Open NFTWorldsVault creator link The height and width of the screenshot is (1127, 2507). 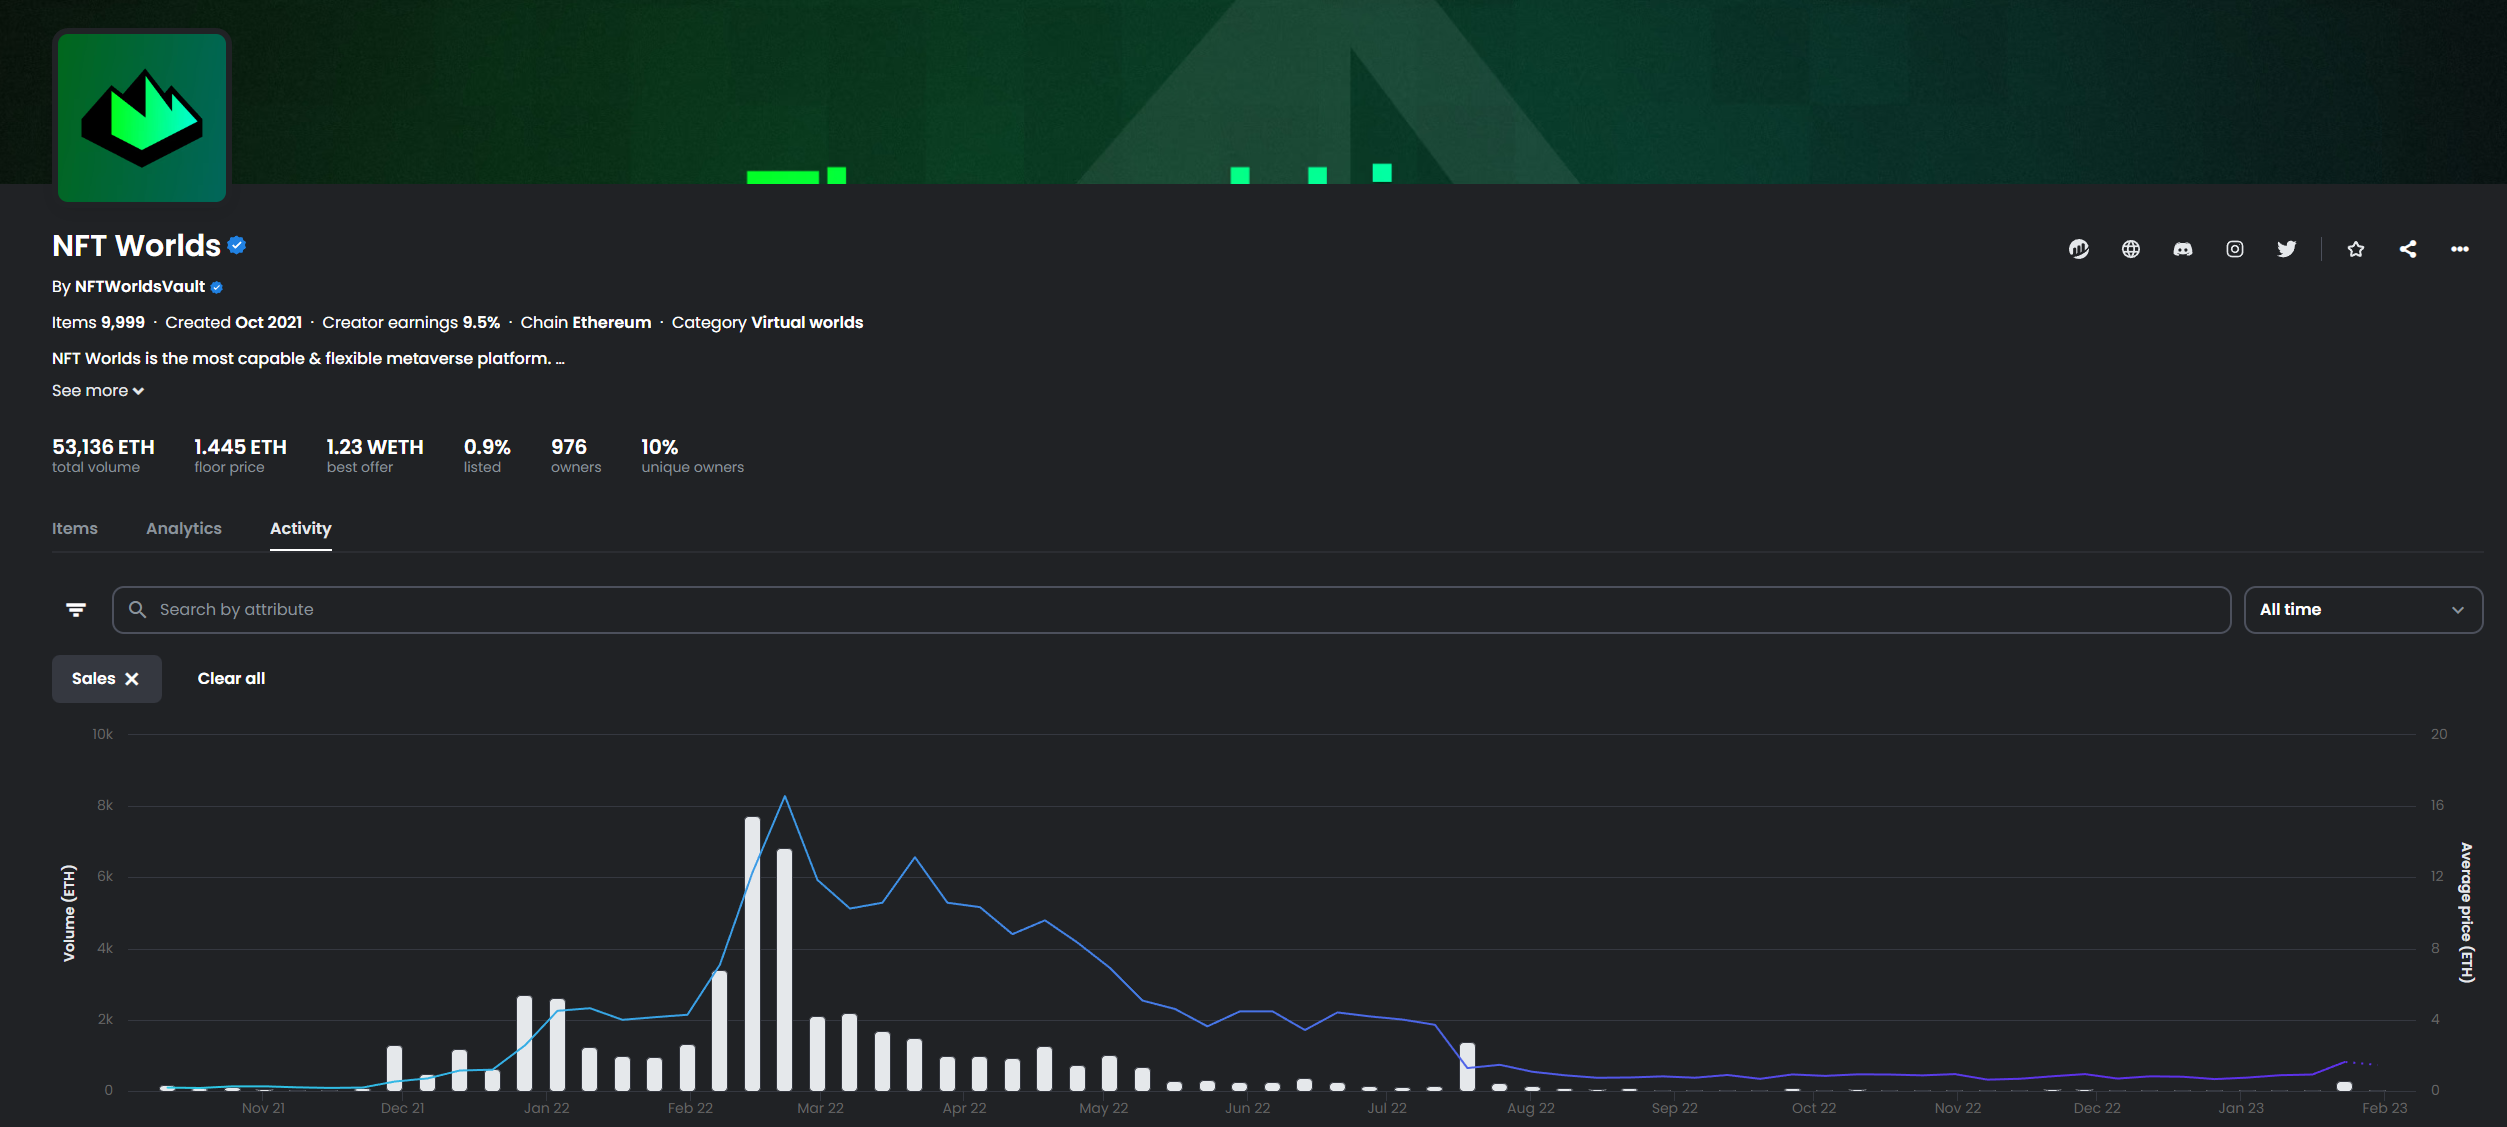pos(140,287)
